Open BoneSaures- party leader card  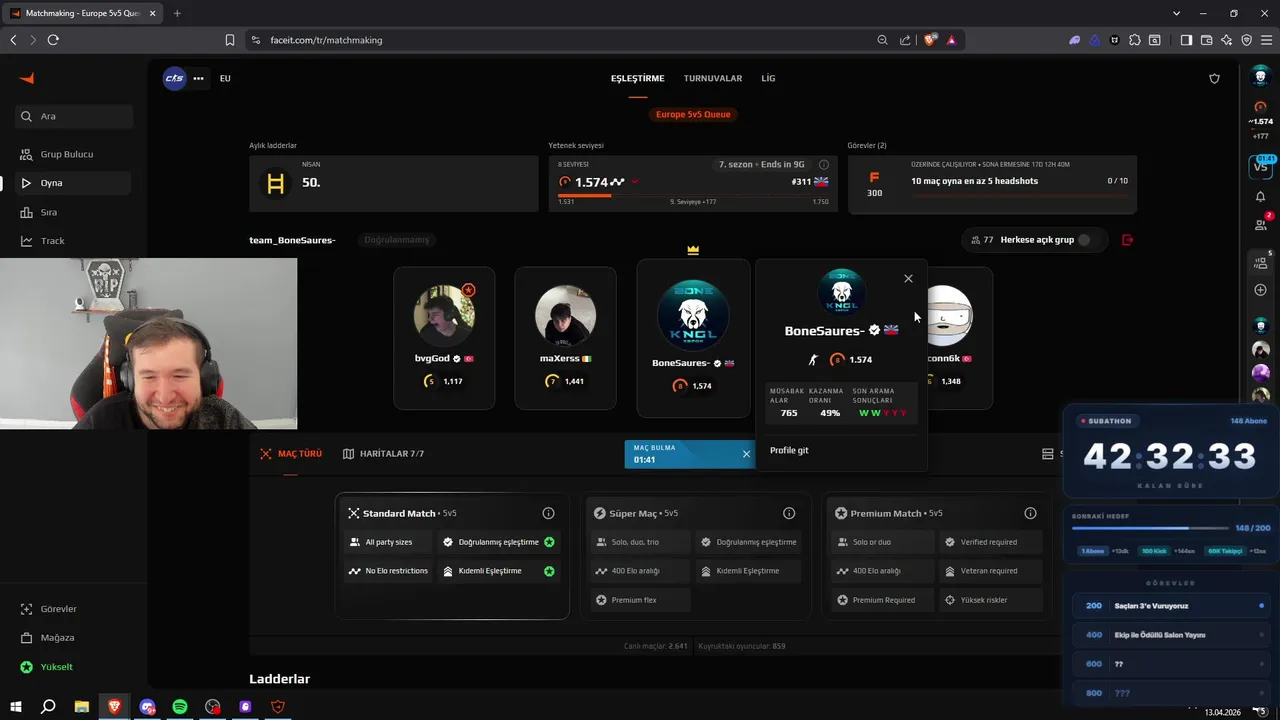coord(693,338)
